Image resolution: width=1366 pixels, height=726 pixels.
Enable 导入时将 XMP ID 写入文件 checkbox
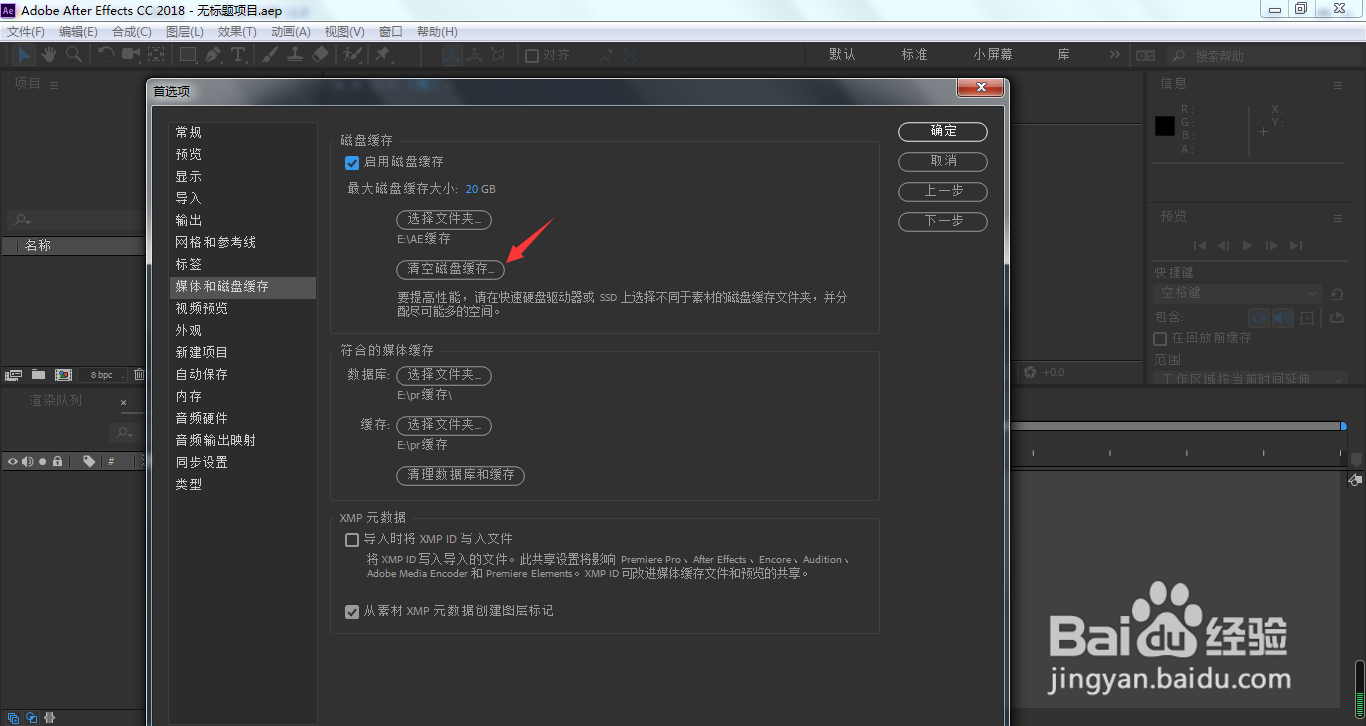(352, 539)
